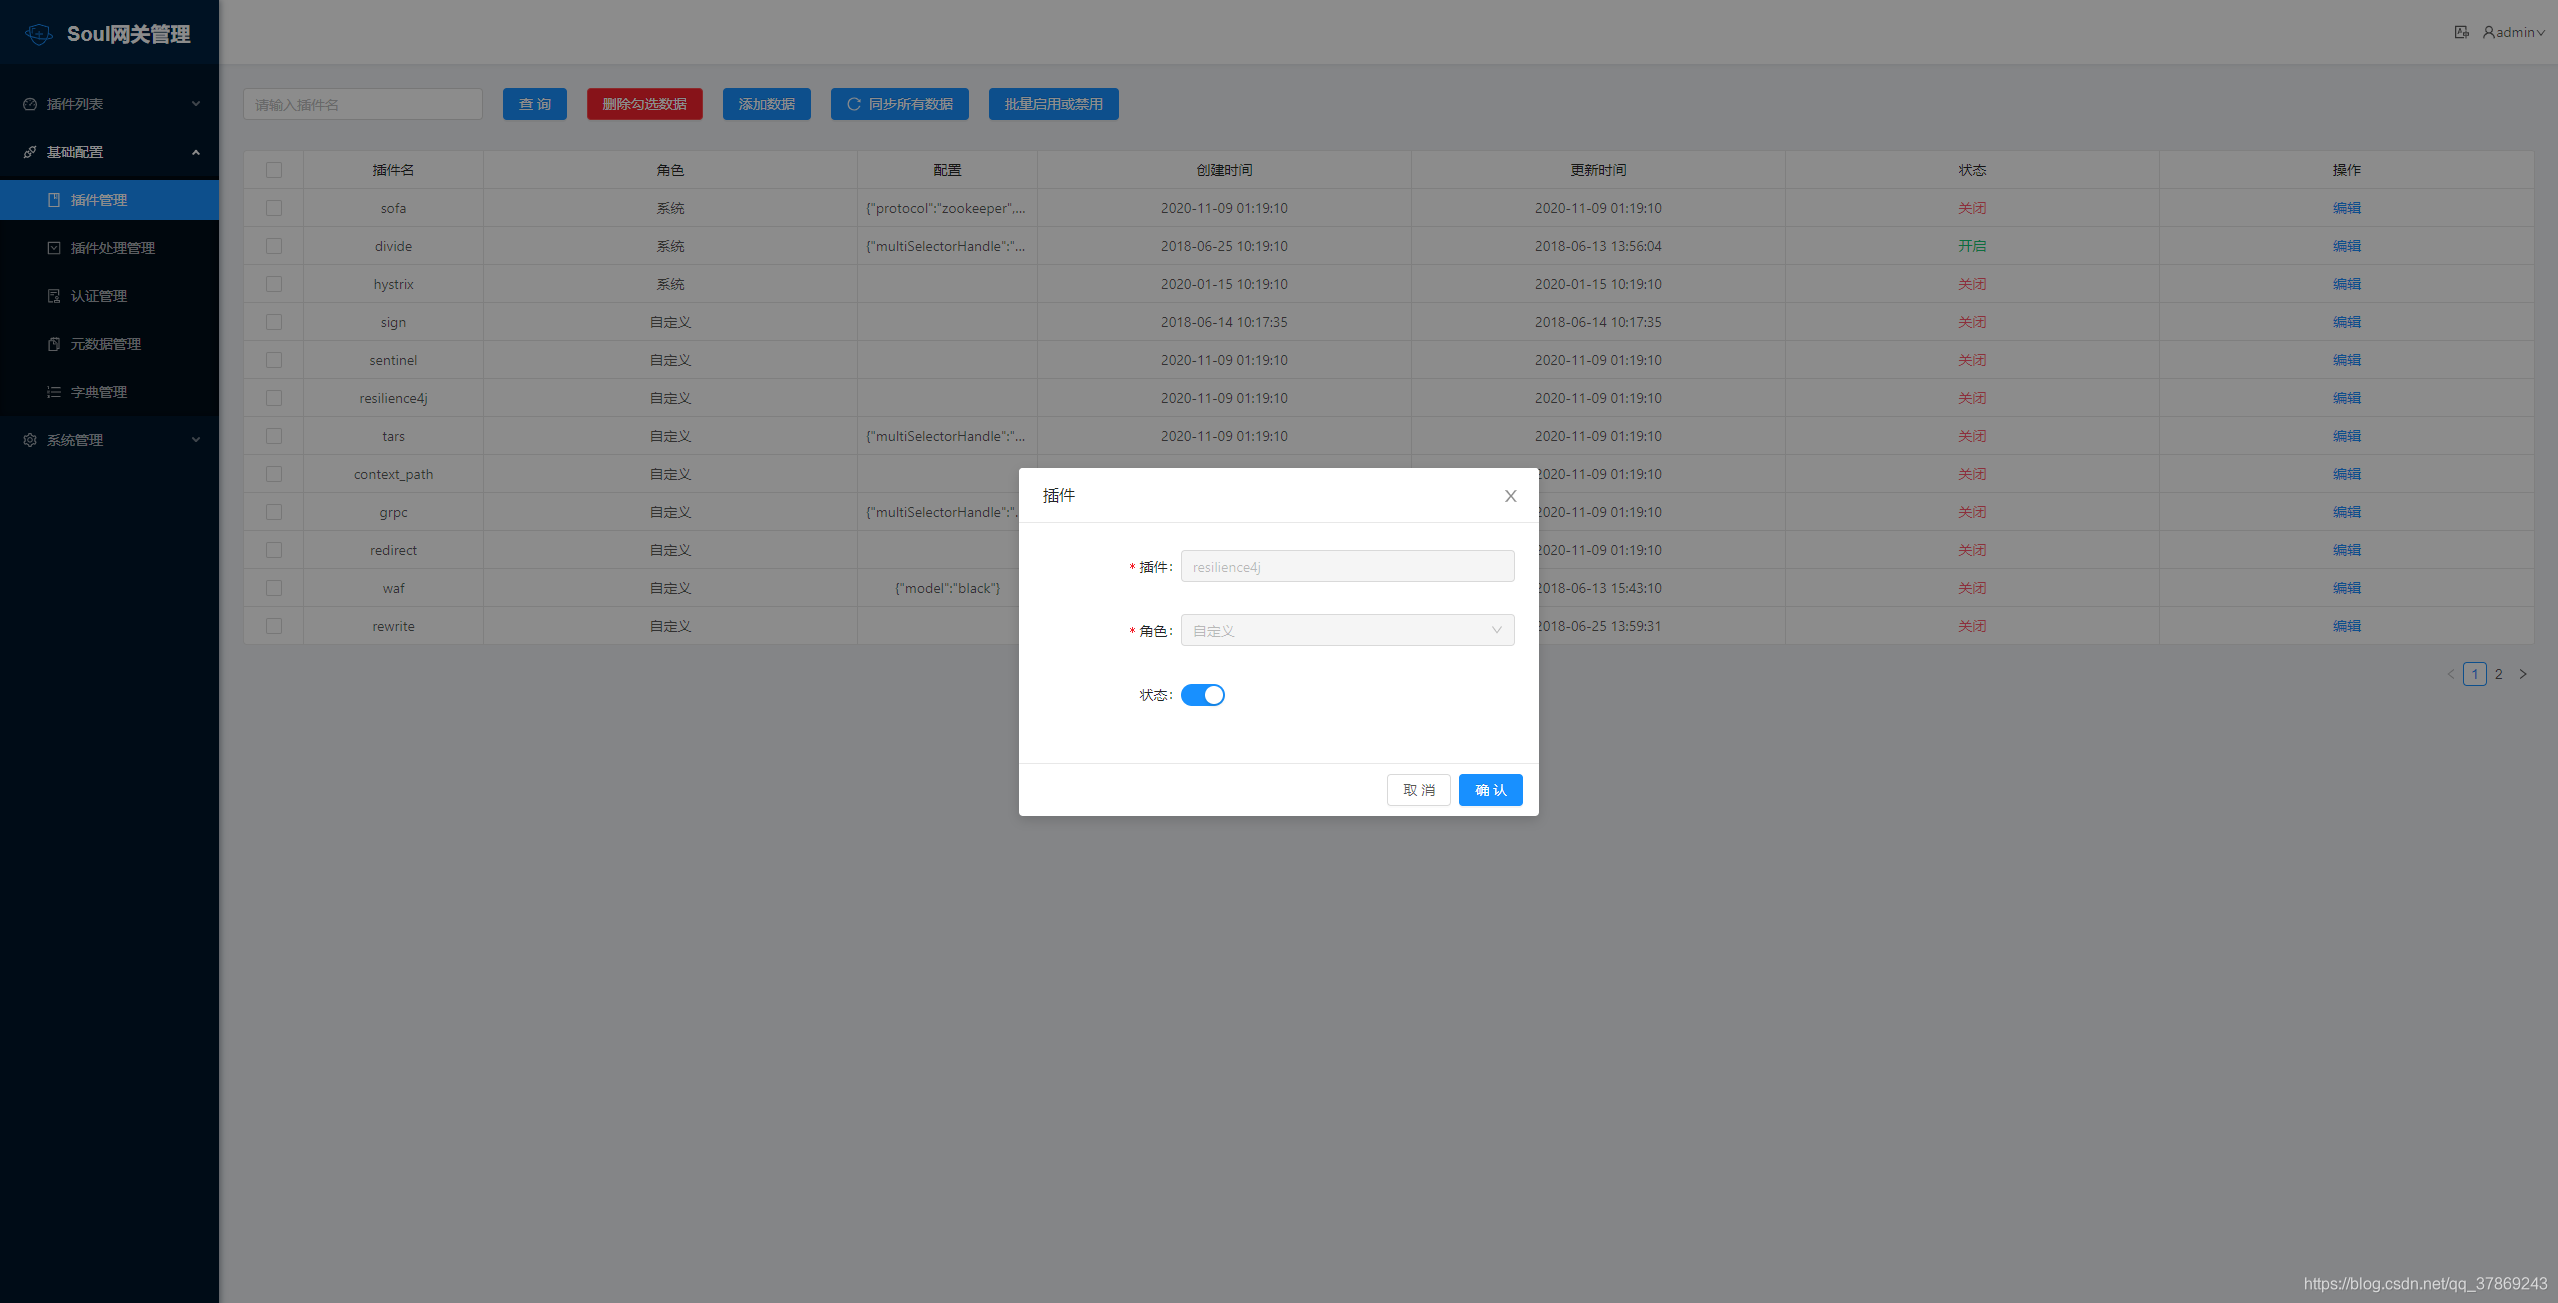Toggle the status switch in plugin dialog
The image size is (2558, 1303).
[1202, 695]
